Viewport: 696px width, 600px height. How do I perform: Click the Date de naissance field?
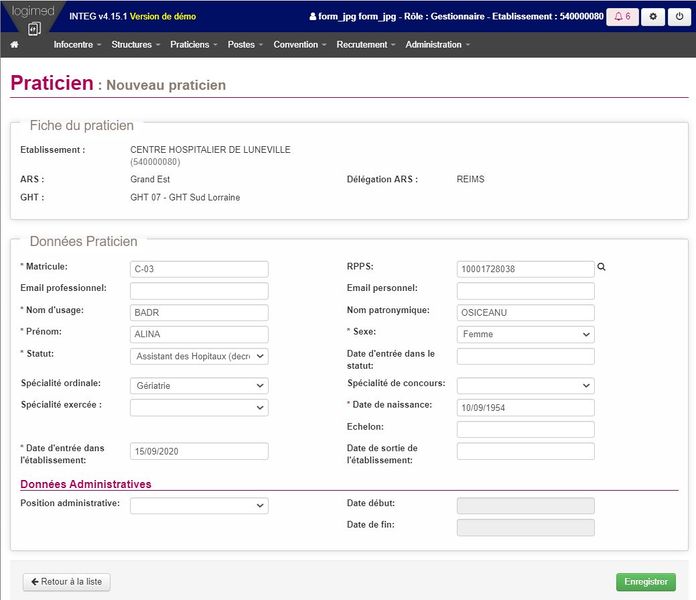point(526,407)
